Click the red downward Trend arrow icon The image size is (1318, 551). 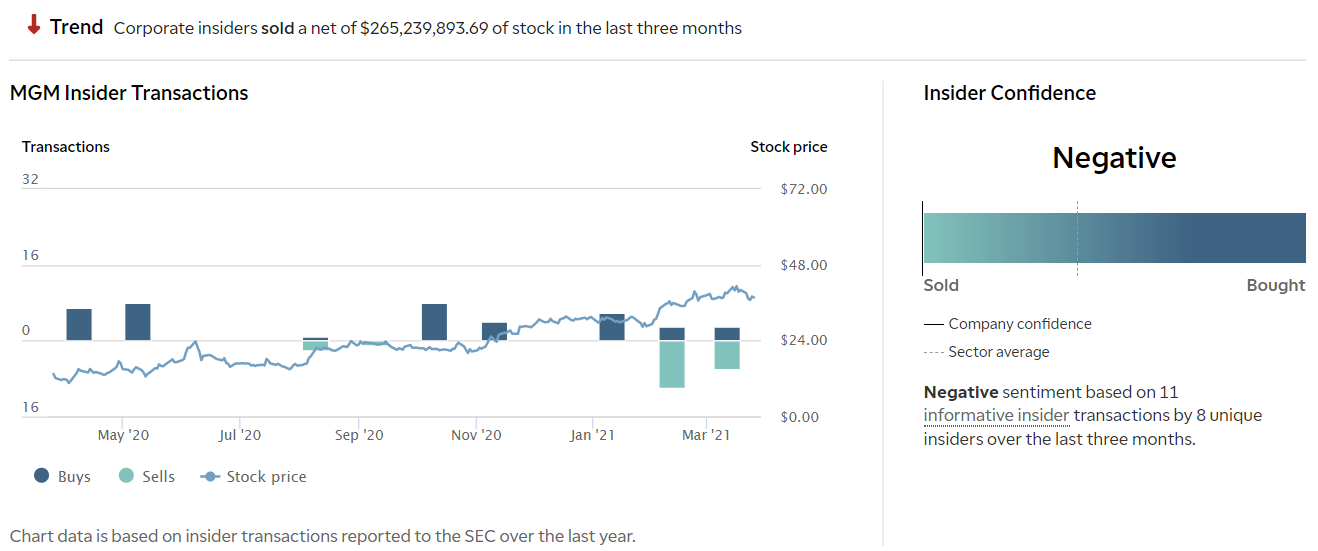(x=34, y=26)
